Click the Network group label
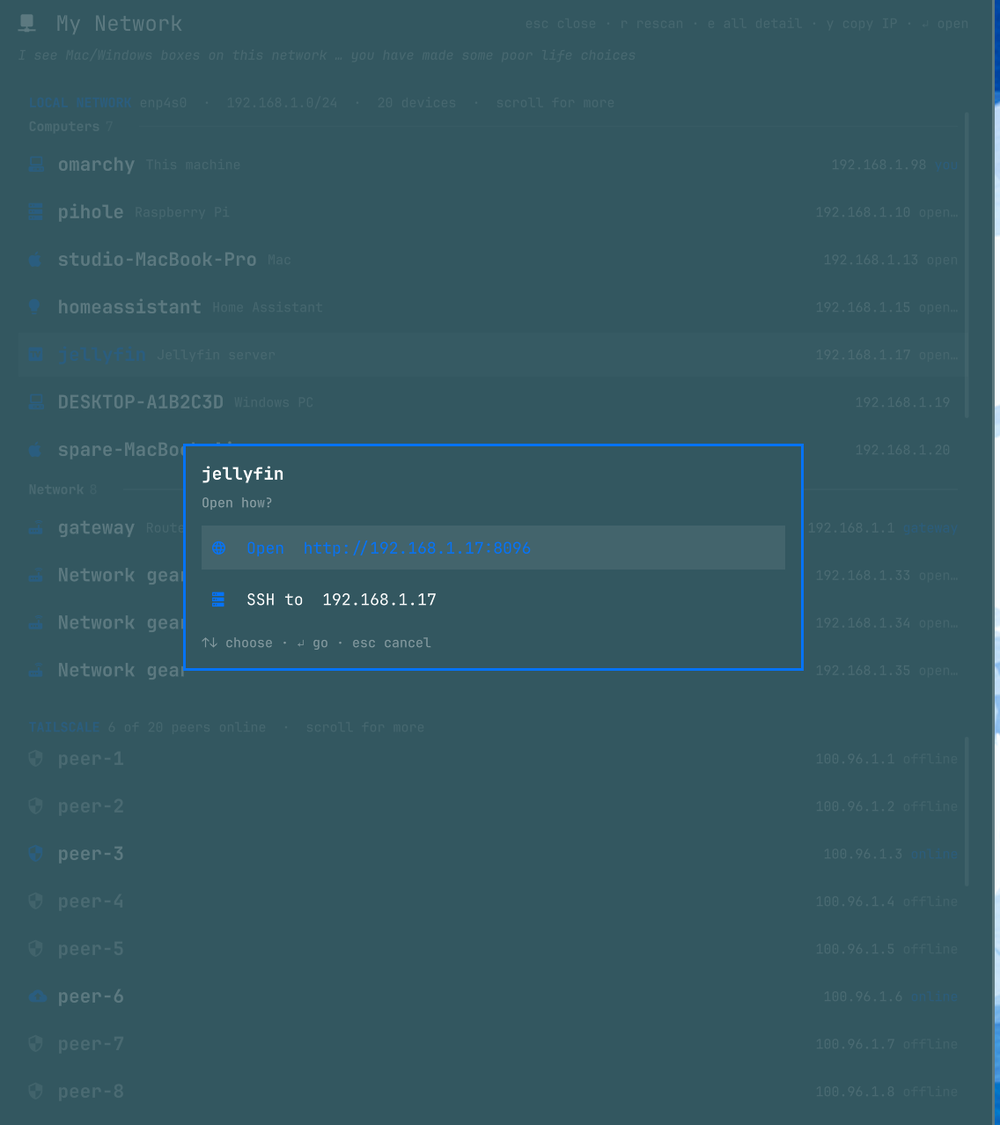 [56, 489]
